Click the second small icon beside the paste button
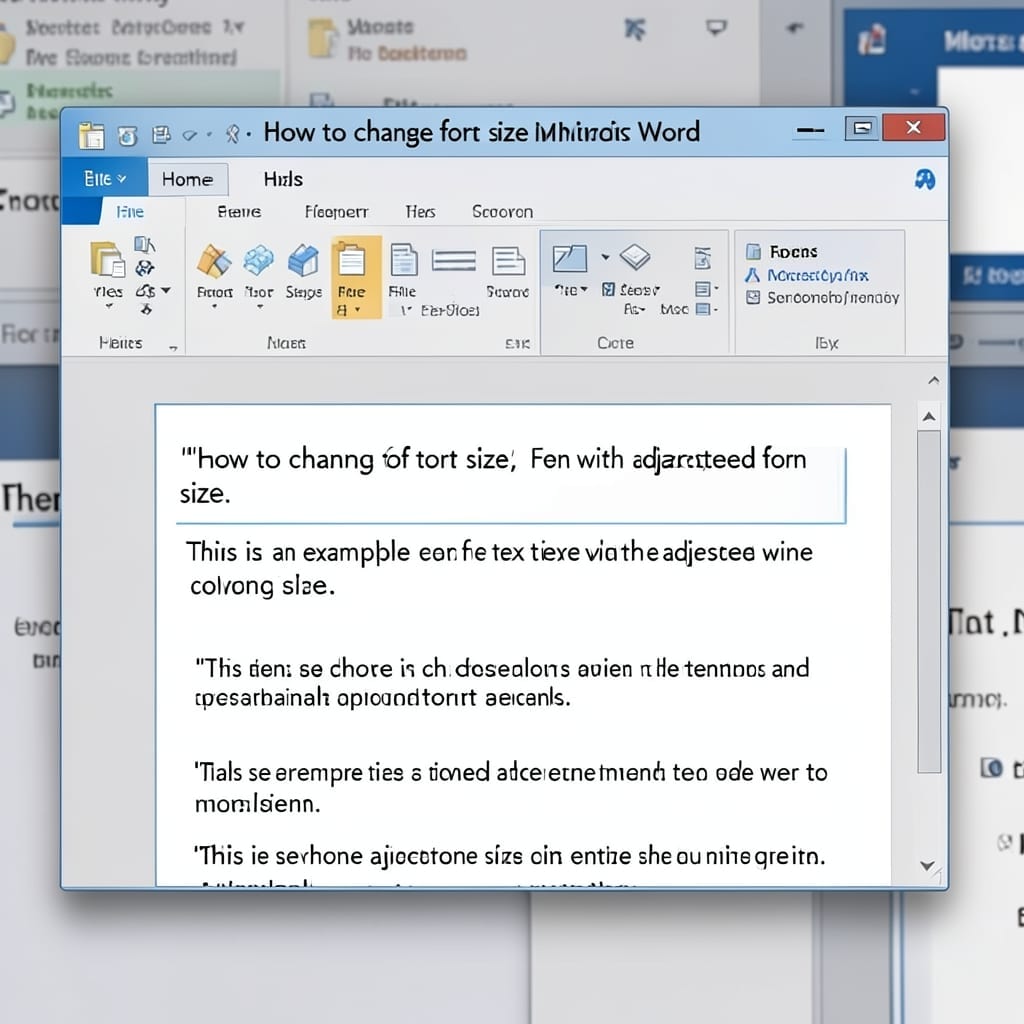Viewport: 1024px width, 1024px height. [144, 268]
